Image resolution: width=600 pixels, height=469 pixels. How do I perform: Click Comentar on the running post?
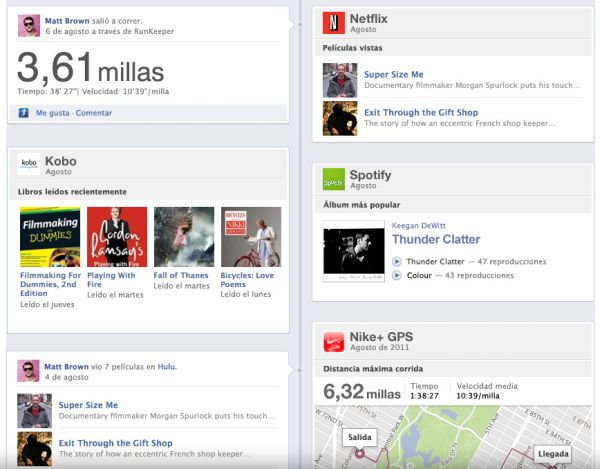(94, 113)
